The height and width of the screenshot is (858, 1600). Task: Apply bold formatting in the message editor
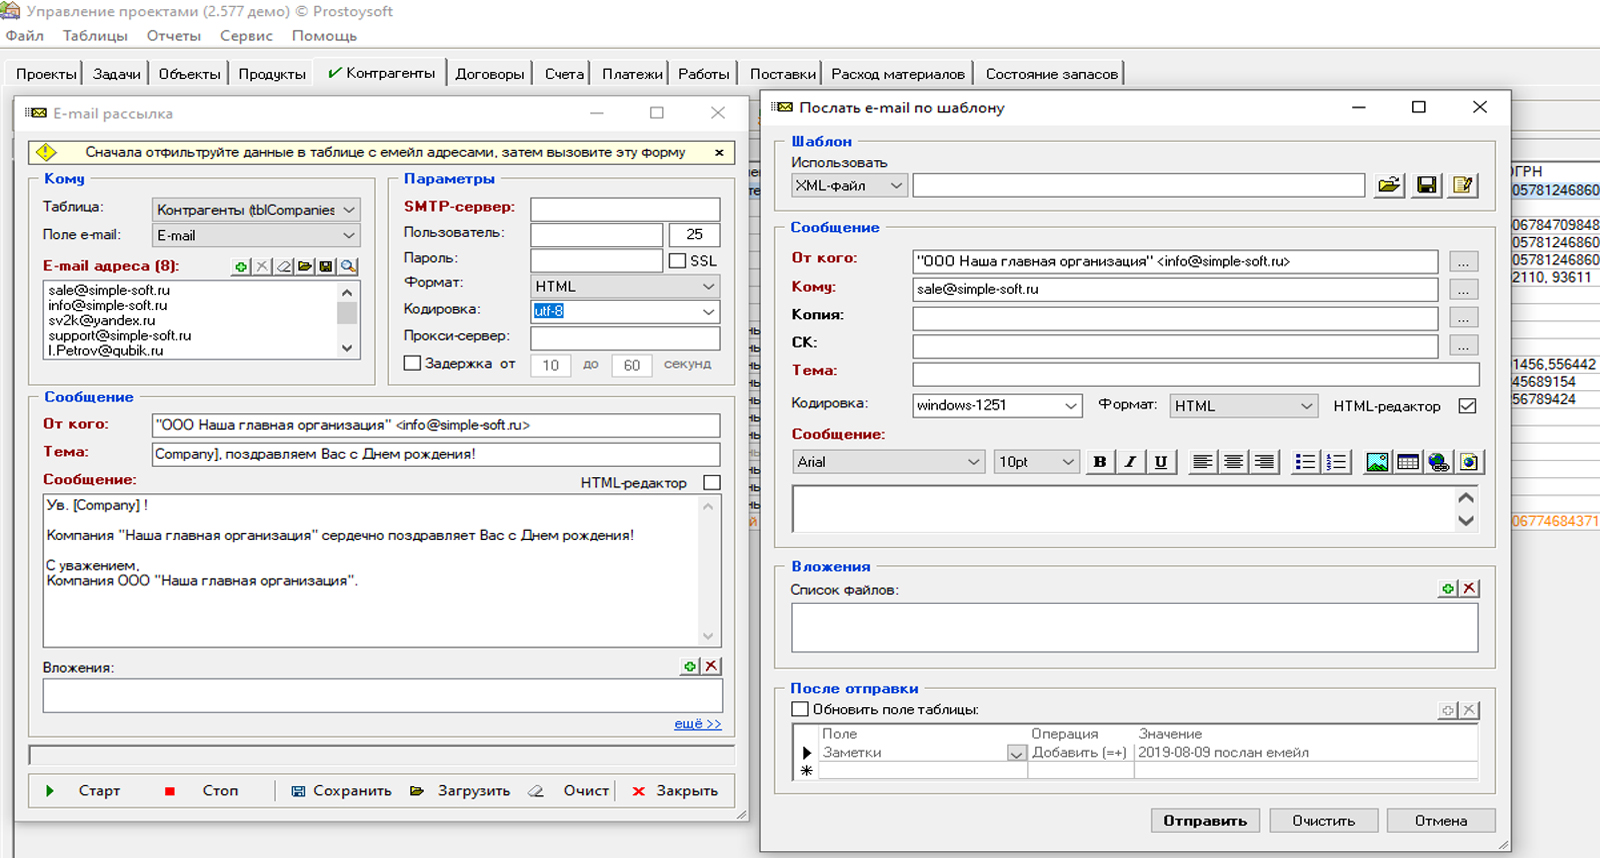[x=1100, y=462]
